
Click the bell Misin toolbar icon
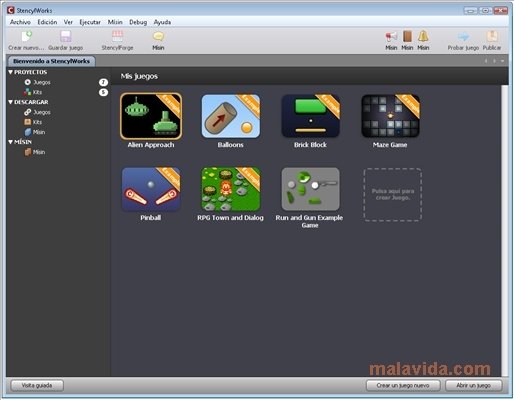click(x=423, y=36)
